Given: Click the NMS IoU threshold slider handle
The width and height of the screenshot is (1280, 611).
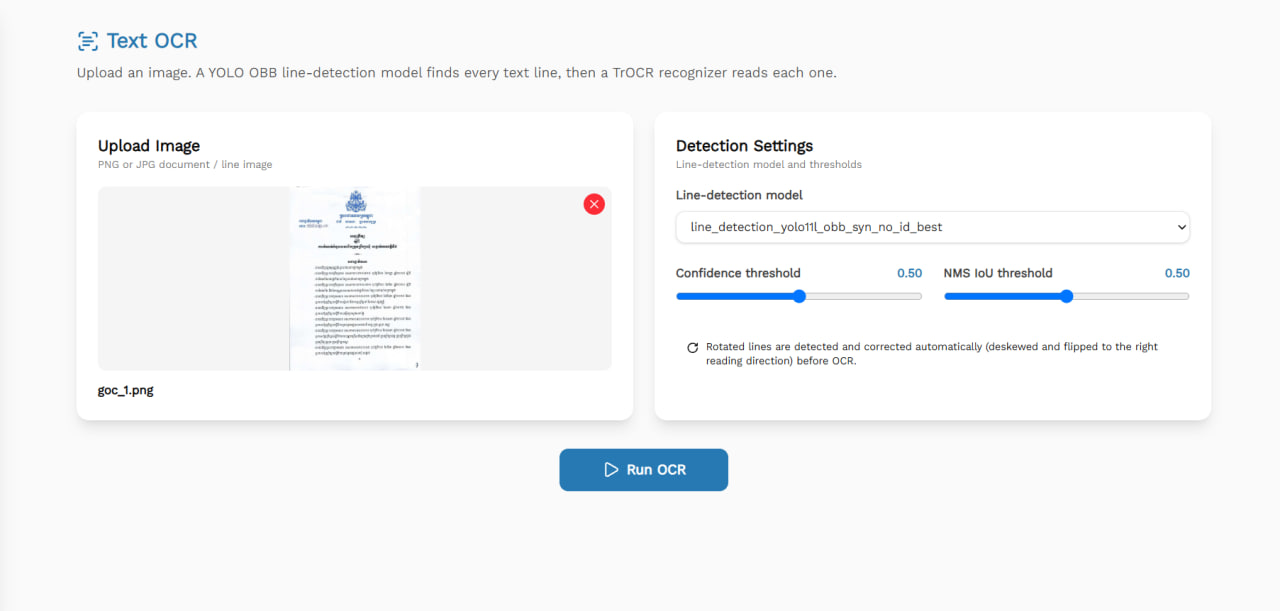Looking at the screenshot, I should pos(1066,296).
